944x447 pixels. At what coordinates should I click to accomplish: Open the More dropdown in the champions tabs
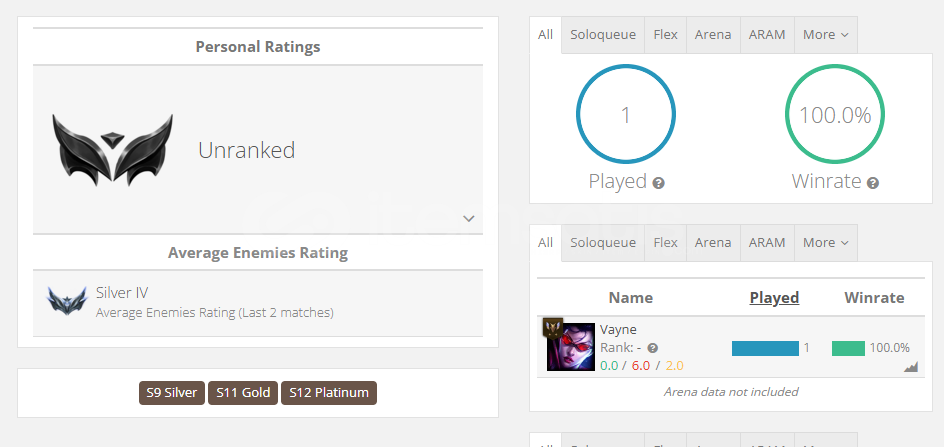825,243
